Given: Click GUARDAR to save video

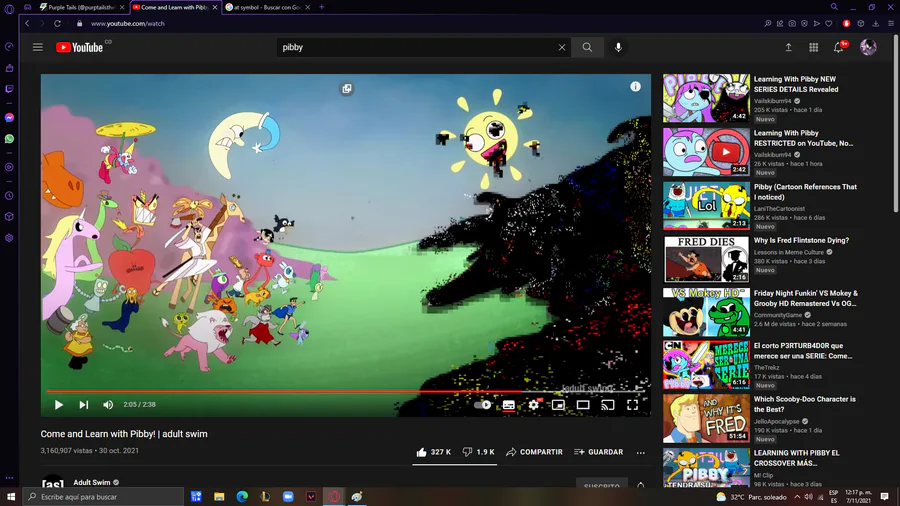Looking at the screenshot, I should point(599,452).
